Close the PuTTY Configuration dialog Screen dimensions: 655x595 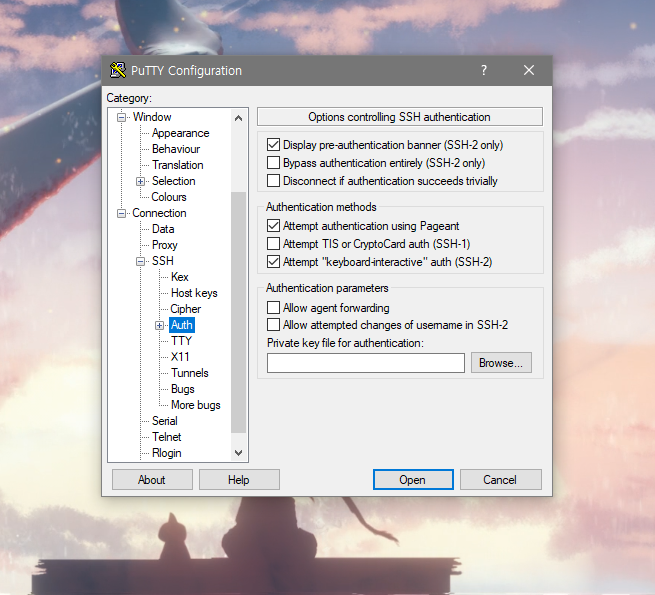coord(529,70)
